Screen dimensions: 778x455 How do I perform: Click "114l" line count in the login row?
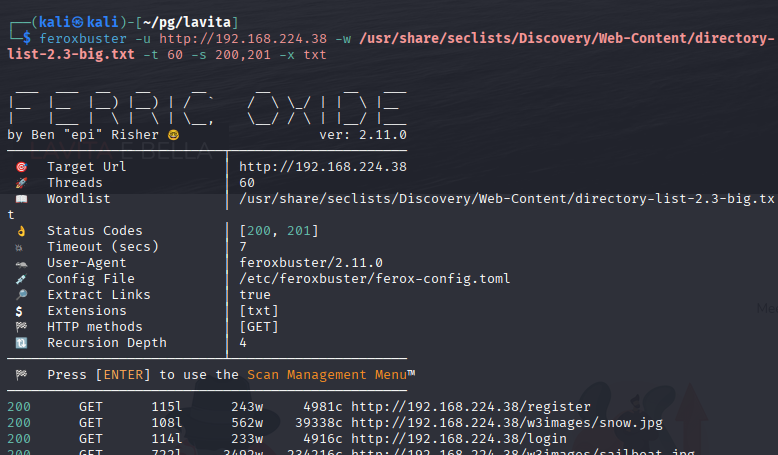[x=167, y=439]
